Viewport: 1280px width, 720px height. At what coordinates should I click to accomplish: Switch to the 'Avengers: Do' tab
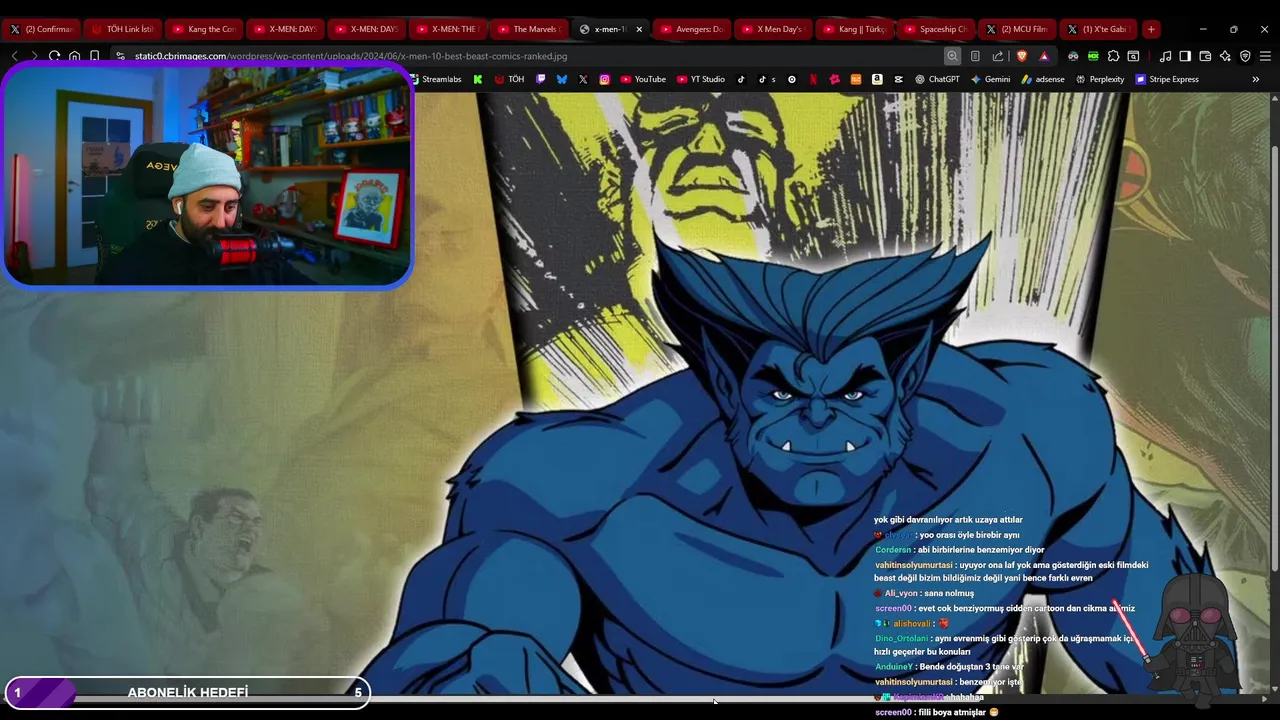691,29
